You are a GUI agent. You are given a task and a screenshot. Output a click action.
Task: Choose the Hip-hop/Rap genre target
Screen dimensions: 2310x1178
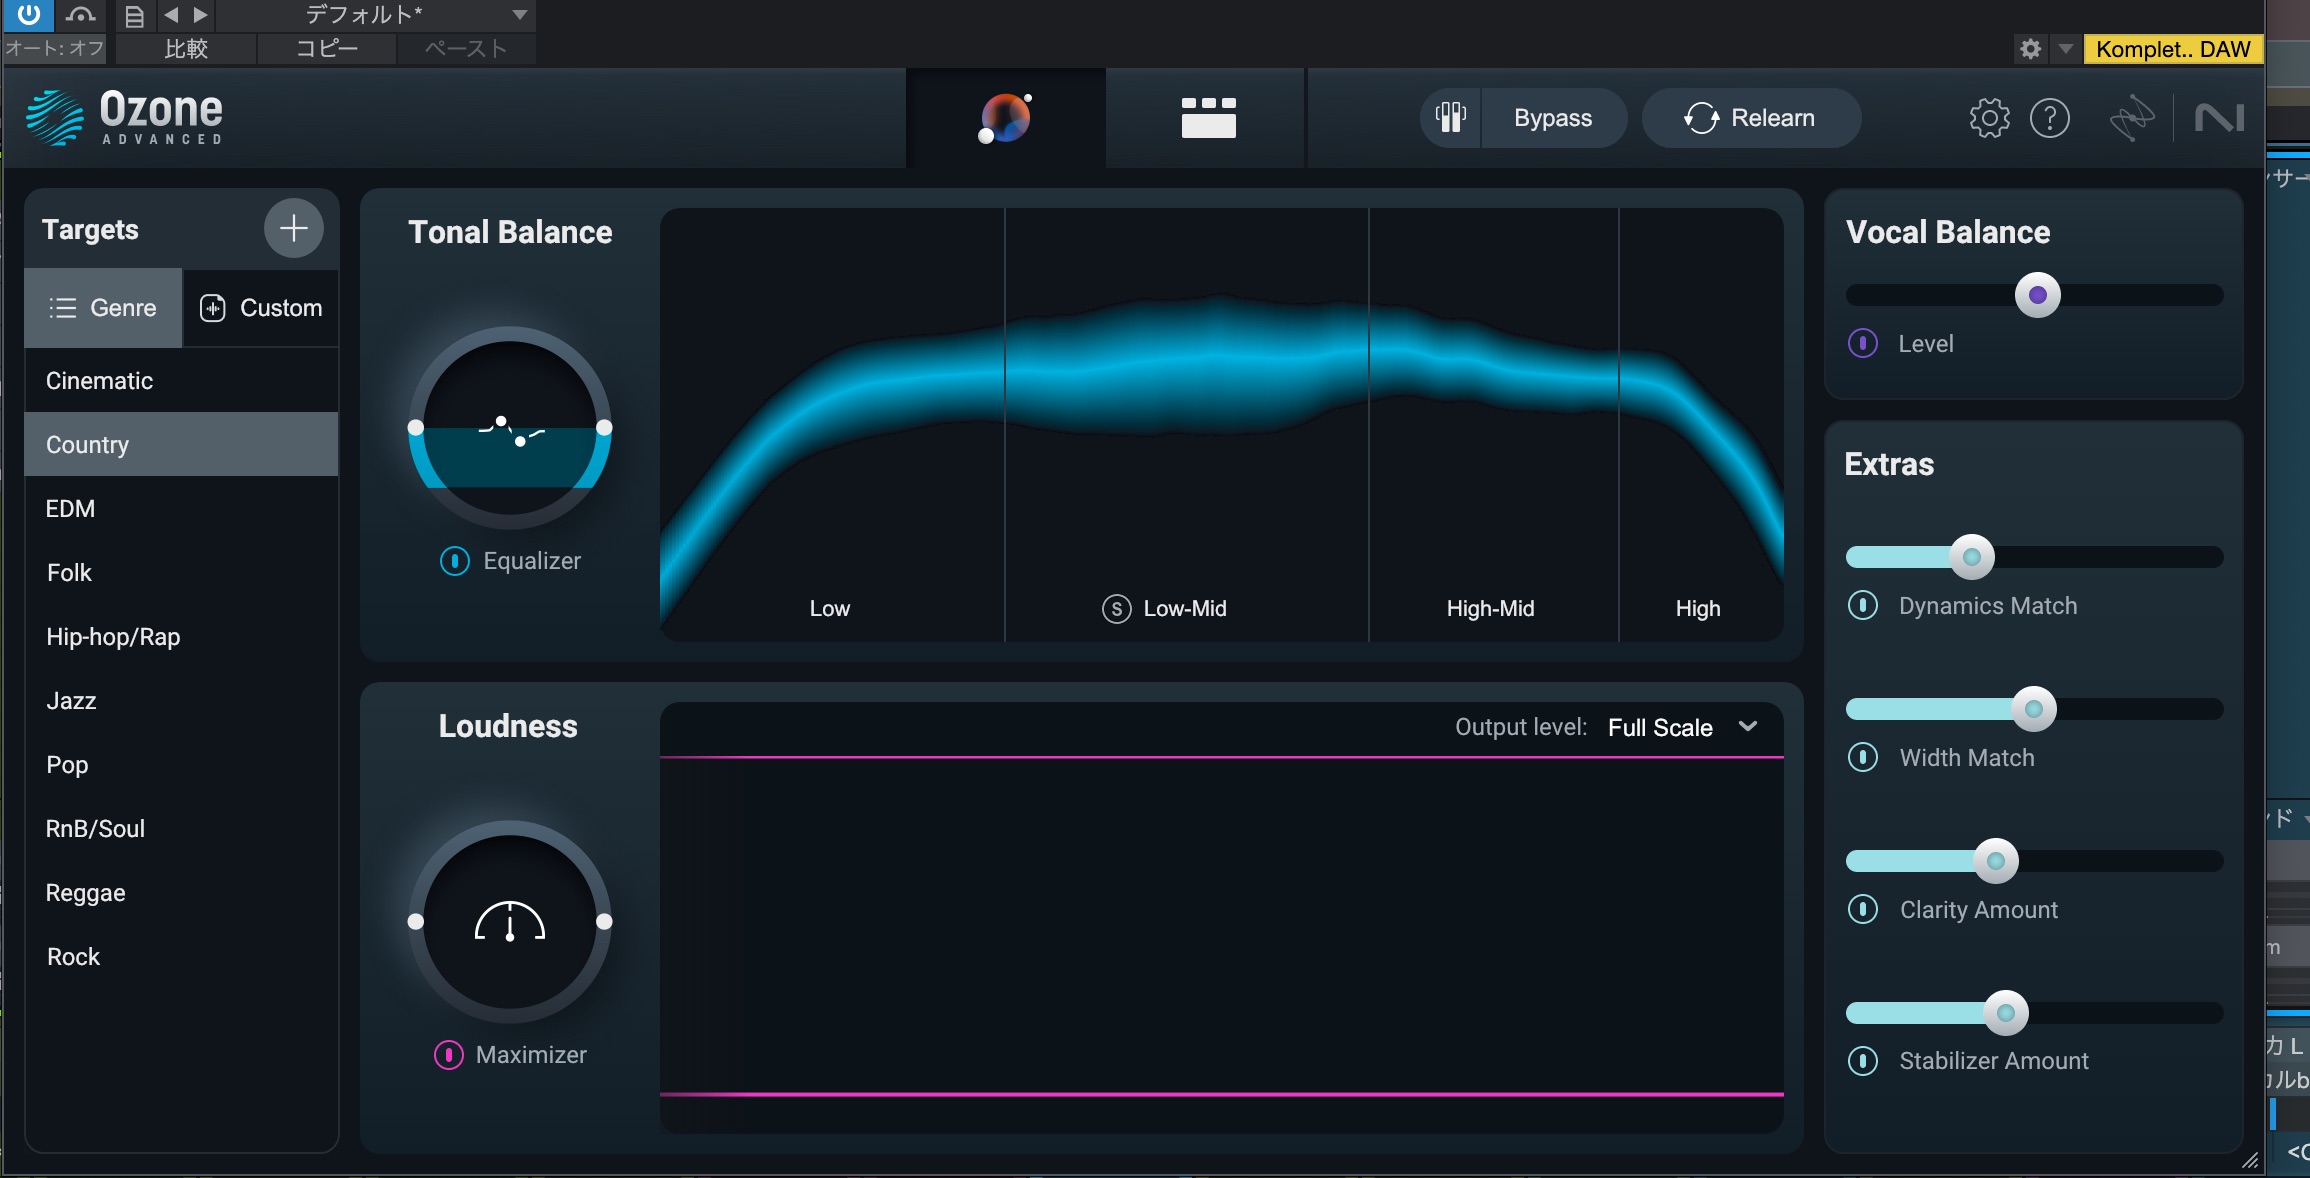pyautogui.click(x=113, y=637)
